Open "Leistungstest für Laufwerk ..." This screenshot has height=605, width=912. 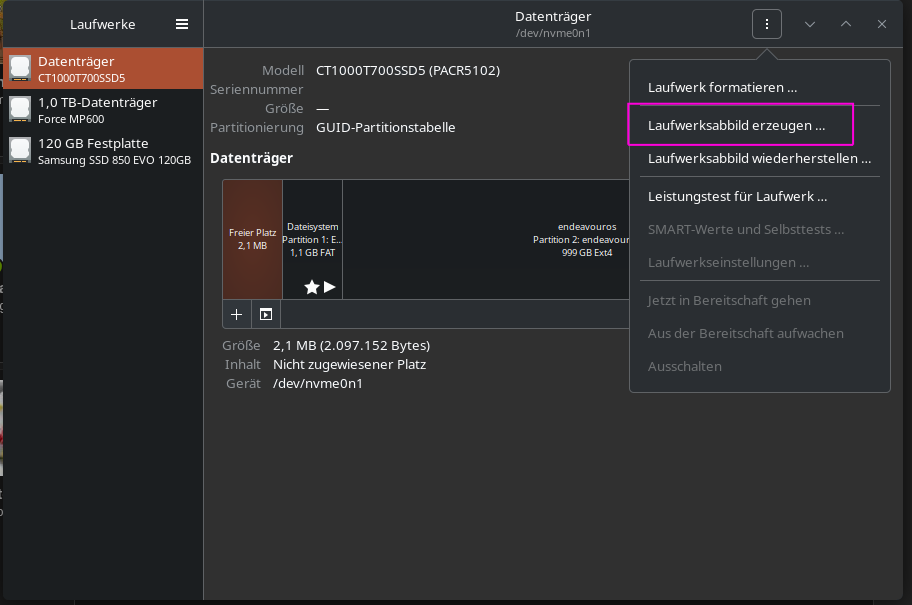[737, 196]
